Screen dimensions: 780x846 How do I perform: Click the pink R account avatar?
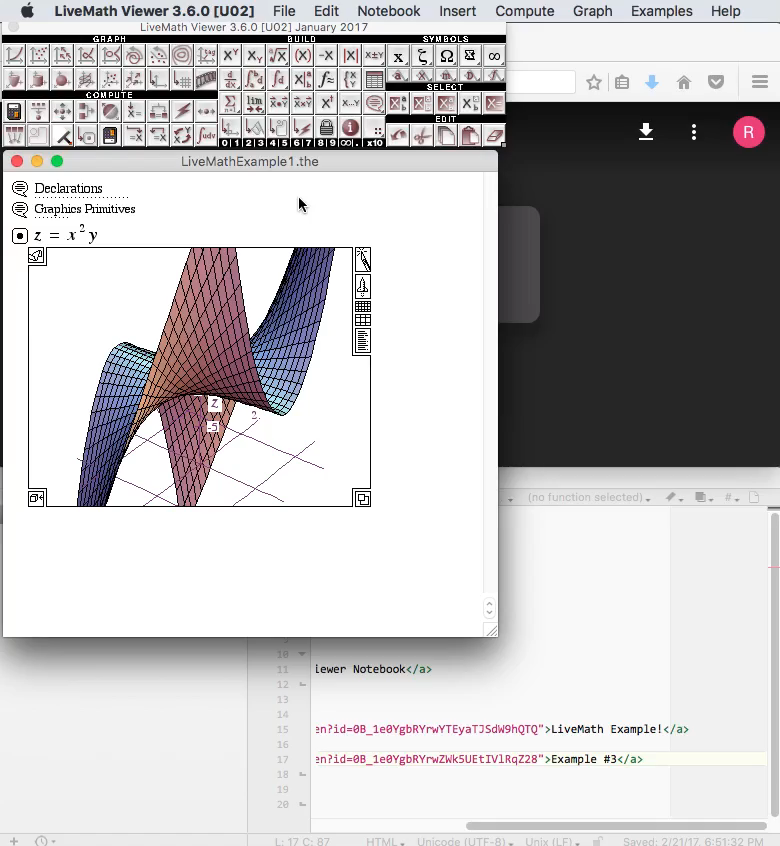pos(748,132)
